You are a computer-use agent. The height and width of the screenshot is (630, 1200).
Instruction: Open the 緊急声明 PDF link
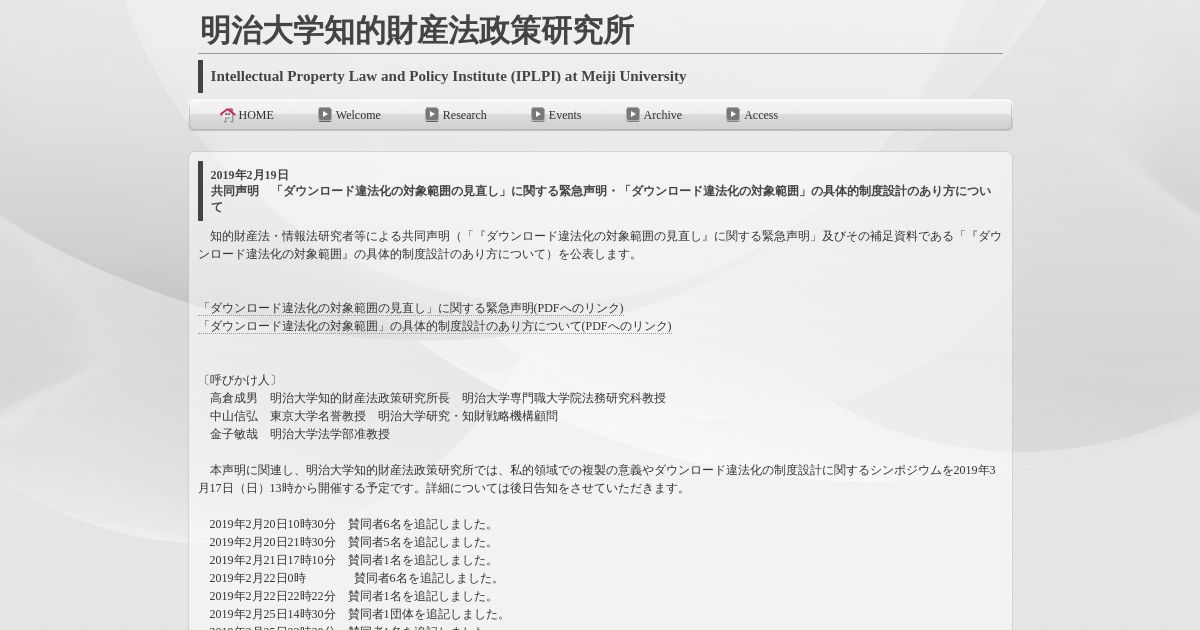411,308
